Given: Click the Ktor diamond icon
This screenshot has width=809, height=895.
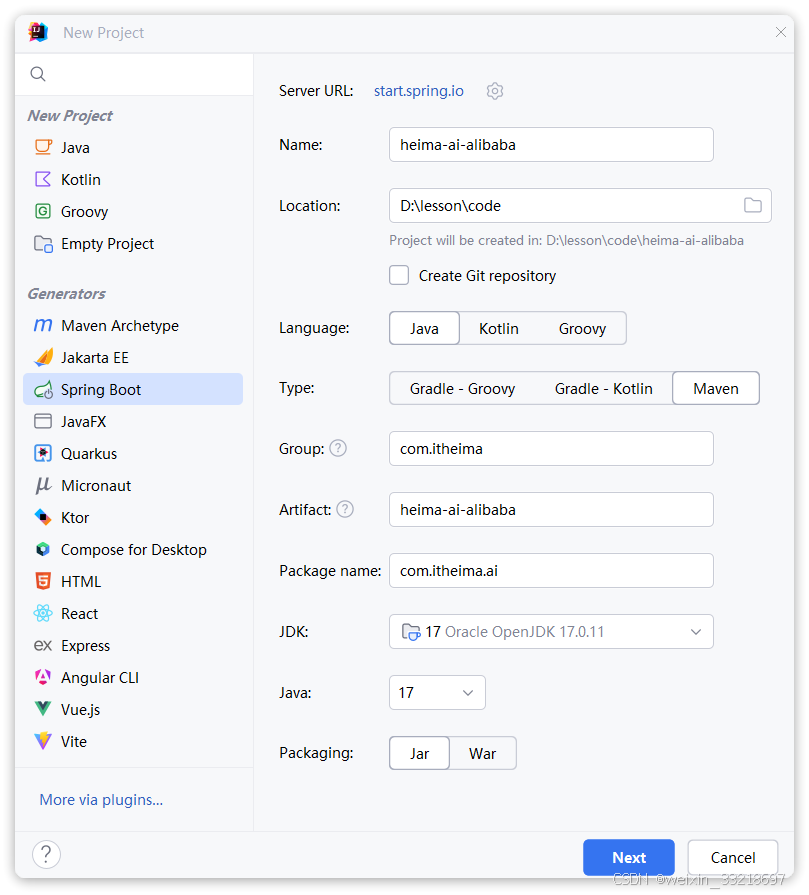Looking at the screenshot, I should click(x=43, y=517).
